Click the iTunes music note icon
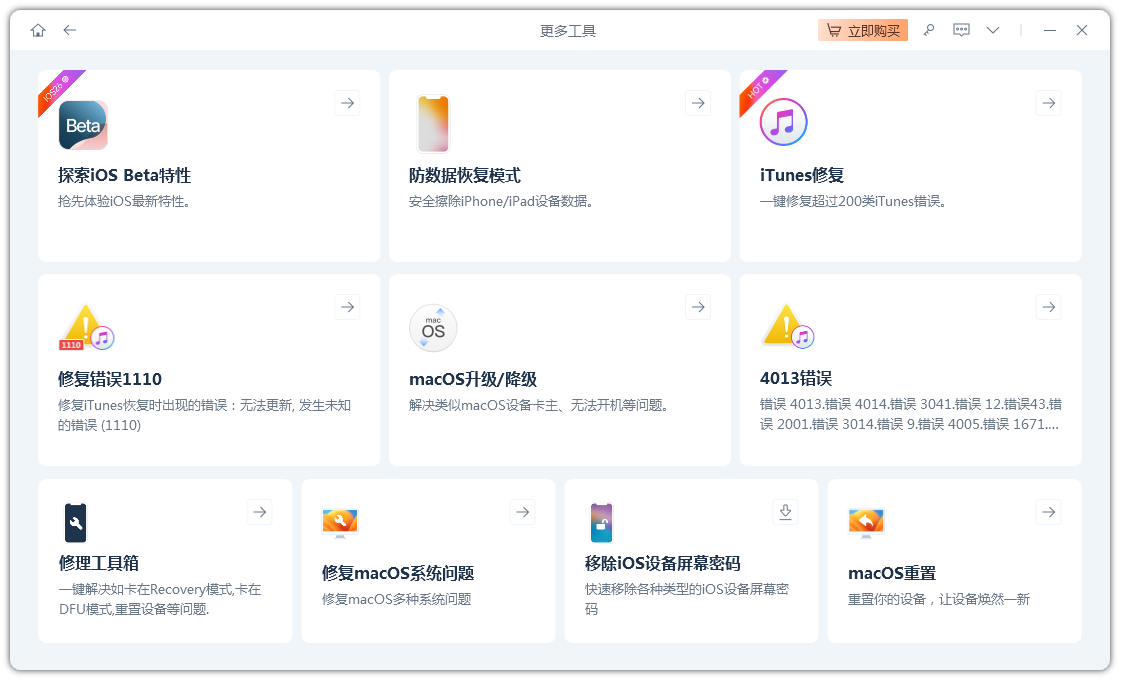Screen dimensions: 1121x681 tap(783, 123)
